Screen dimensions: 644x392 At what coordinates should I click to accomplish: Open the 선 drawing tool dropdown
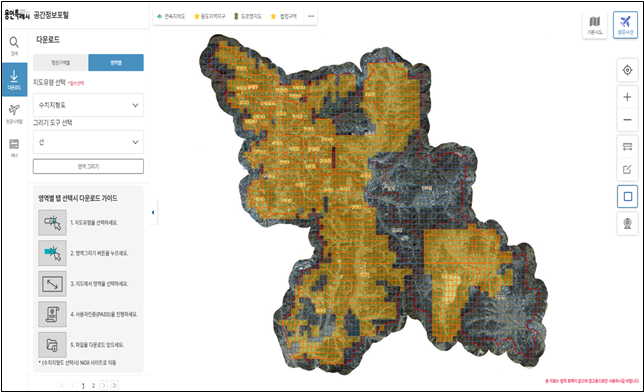(88, 142)
